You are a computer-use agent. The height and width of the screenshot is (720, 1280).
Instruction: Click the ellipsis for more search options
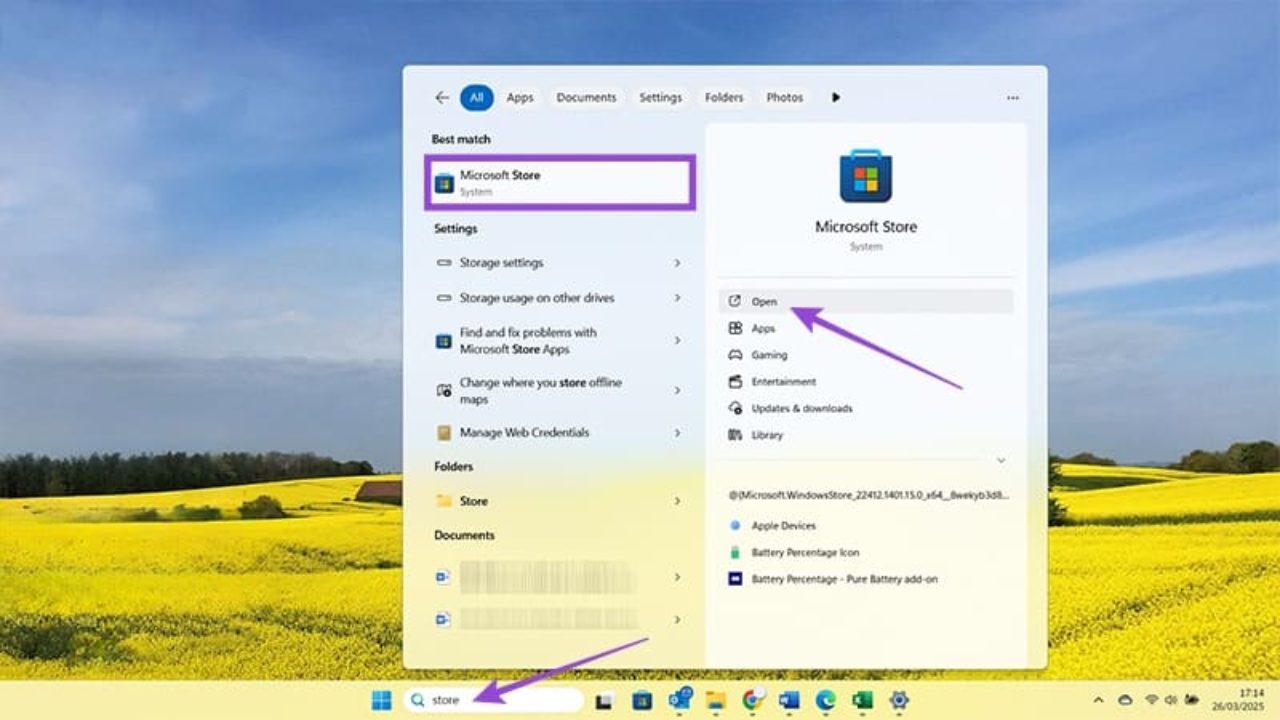[1012, 97]
